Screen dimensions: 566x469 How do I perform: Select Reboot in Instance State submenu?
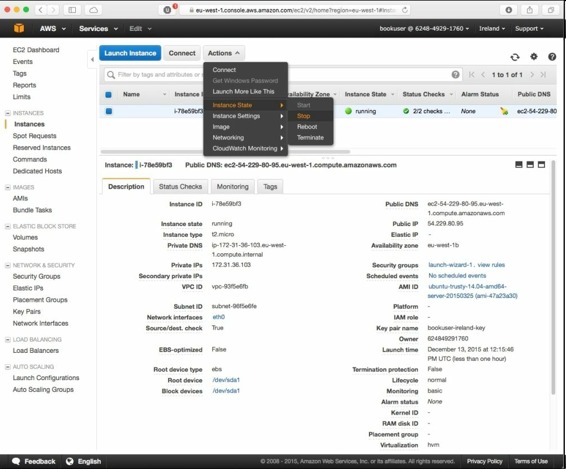[x=310, y=127]
